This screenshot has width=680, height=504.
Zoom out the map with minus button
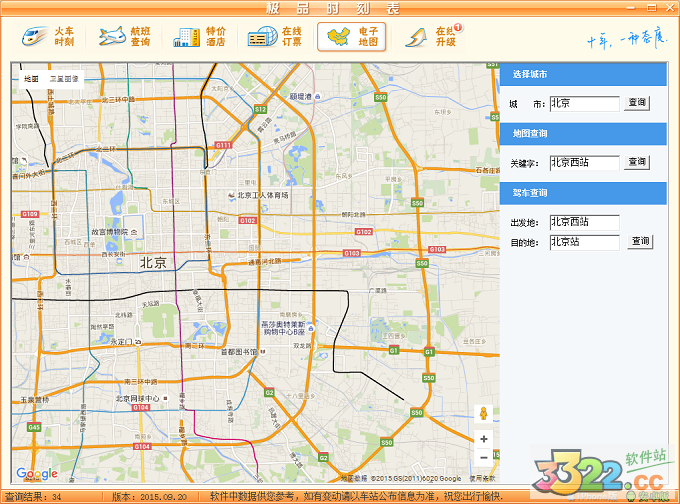click(484, 458)
